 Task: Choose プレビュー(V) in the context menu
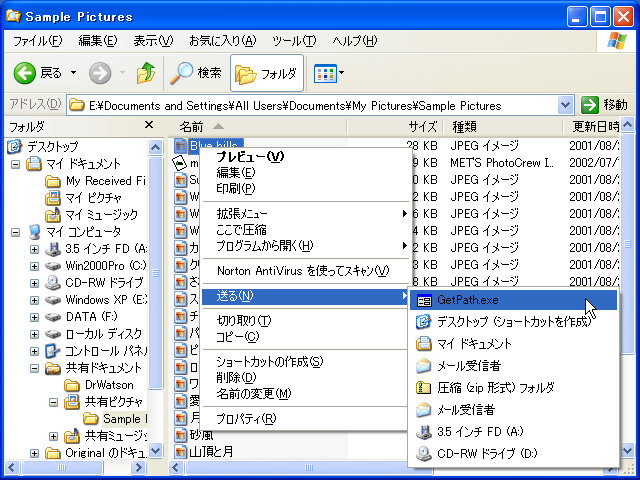click(x=306, y=157)
